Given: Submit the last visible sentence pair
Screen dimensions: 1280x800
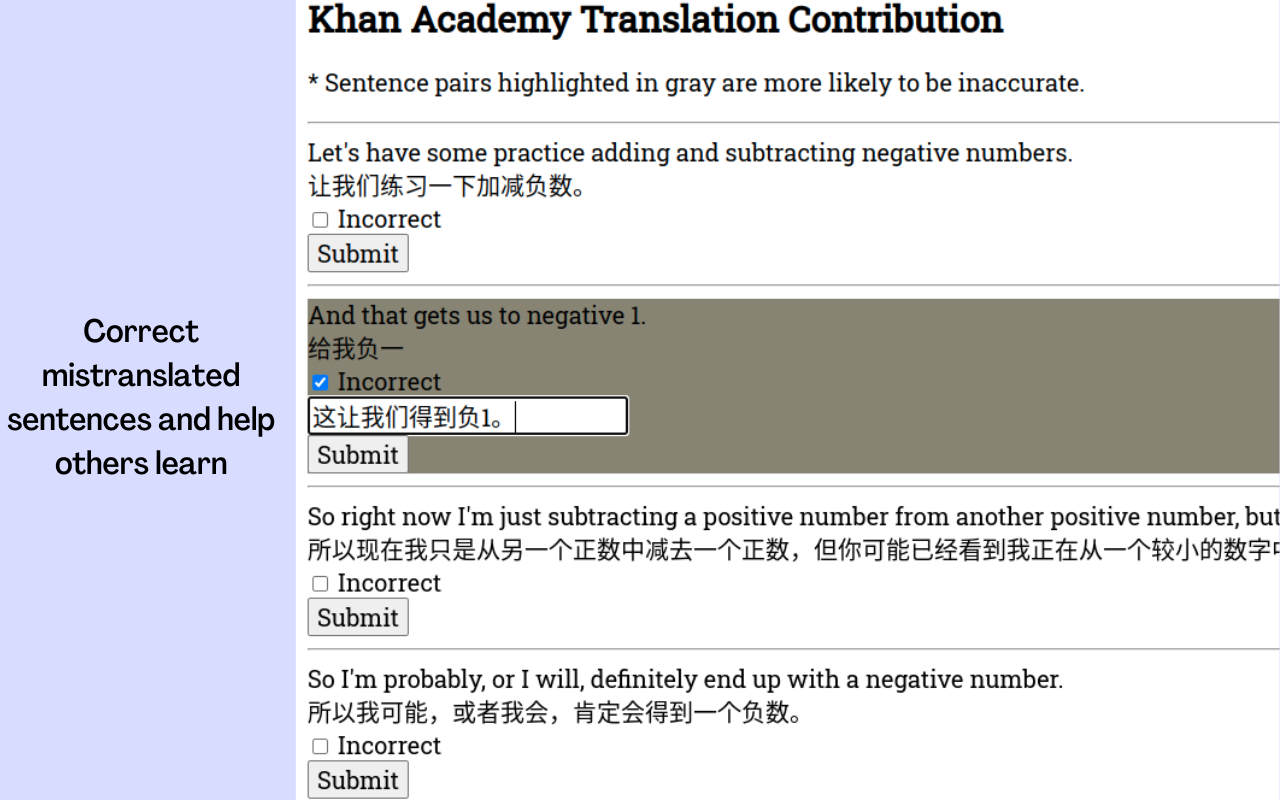Looking at the screenshot, I should [x=357, y=779].
